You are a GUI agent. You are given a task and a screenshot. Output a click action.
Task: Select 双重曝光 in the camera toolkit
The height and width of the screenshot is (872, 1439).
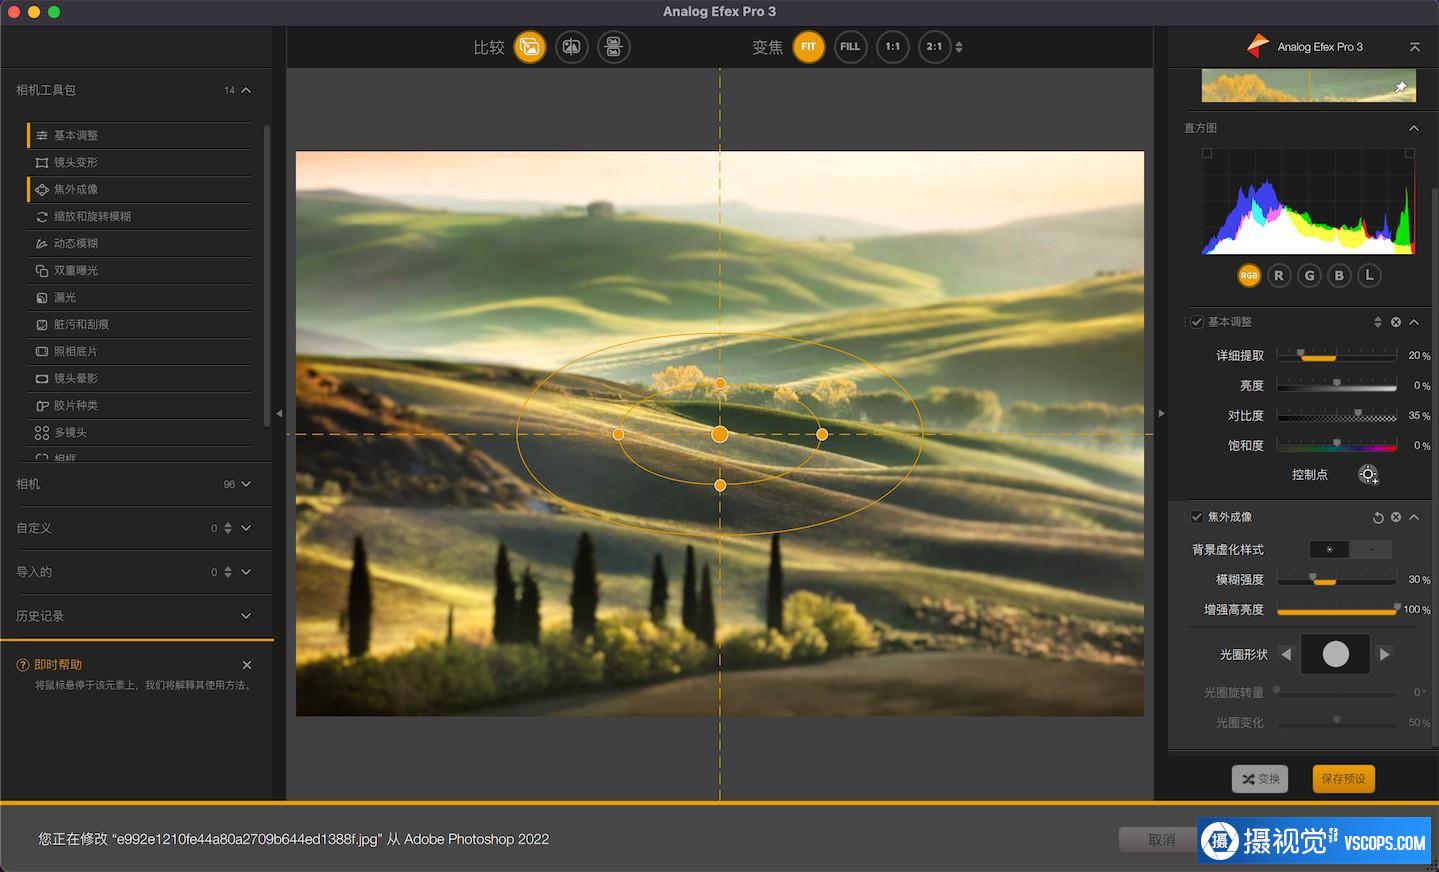click(76, 270)
